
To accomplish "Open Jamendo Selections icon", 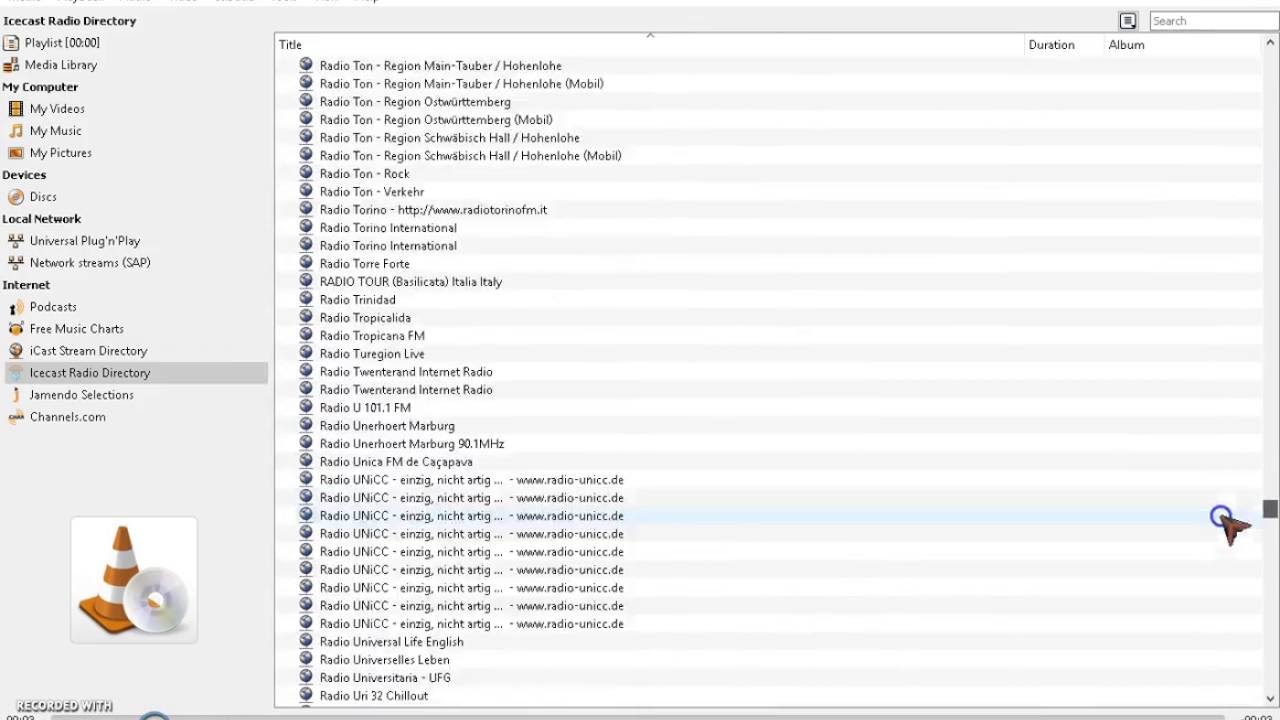I will tap(16, 395).
